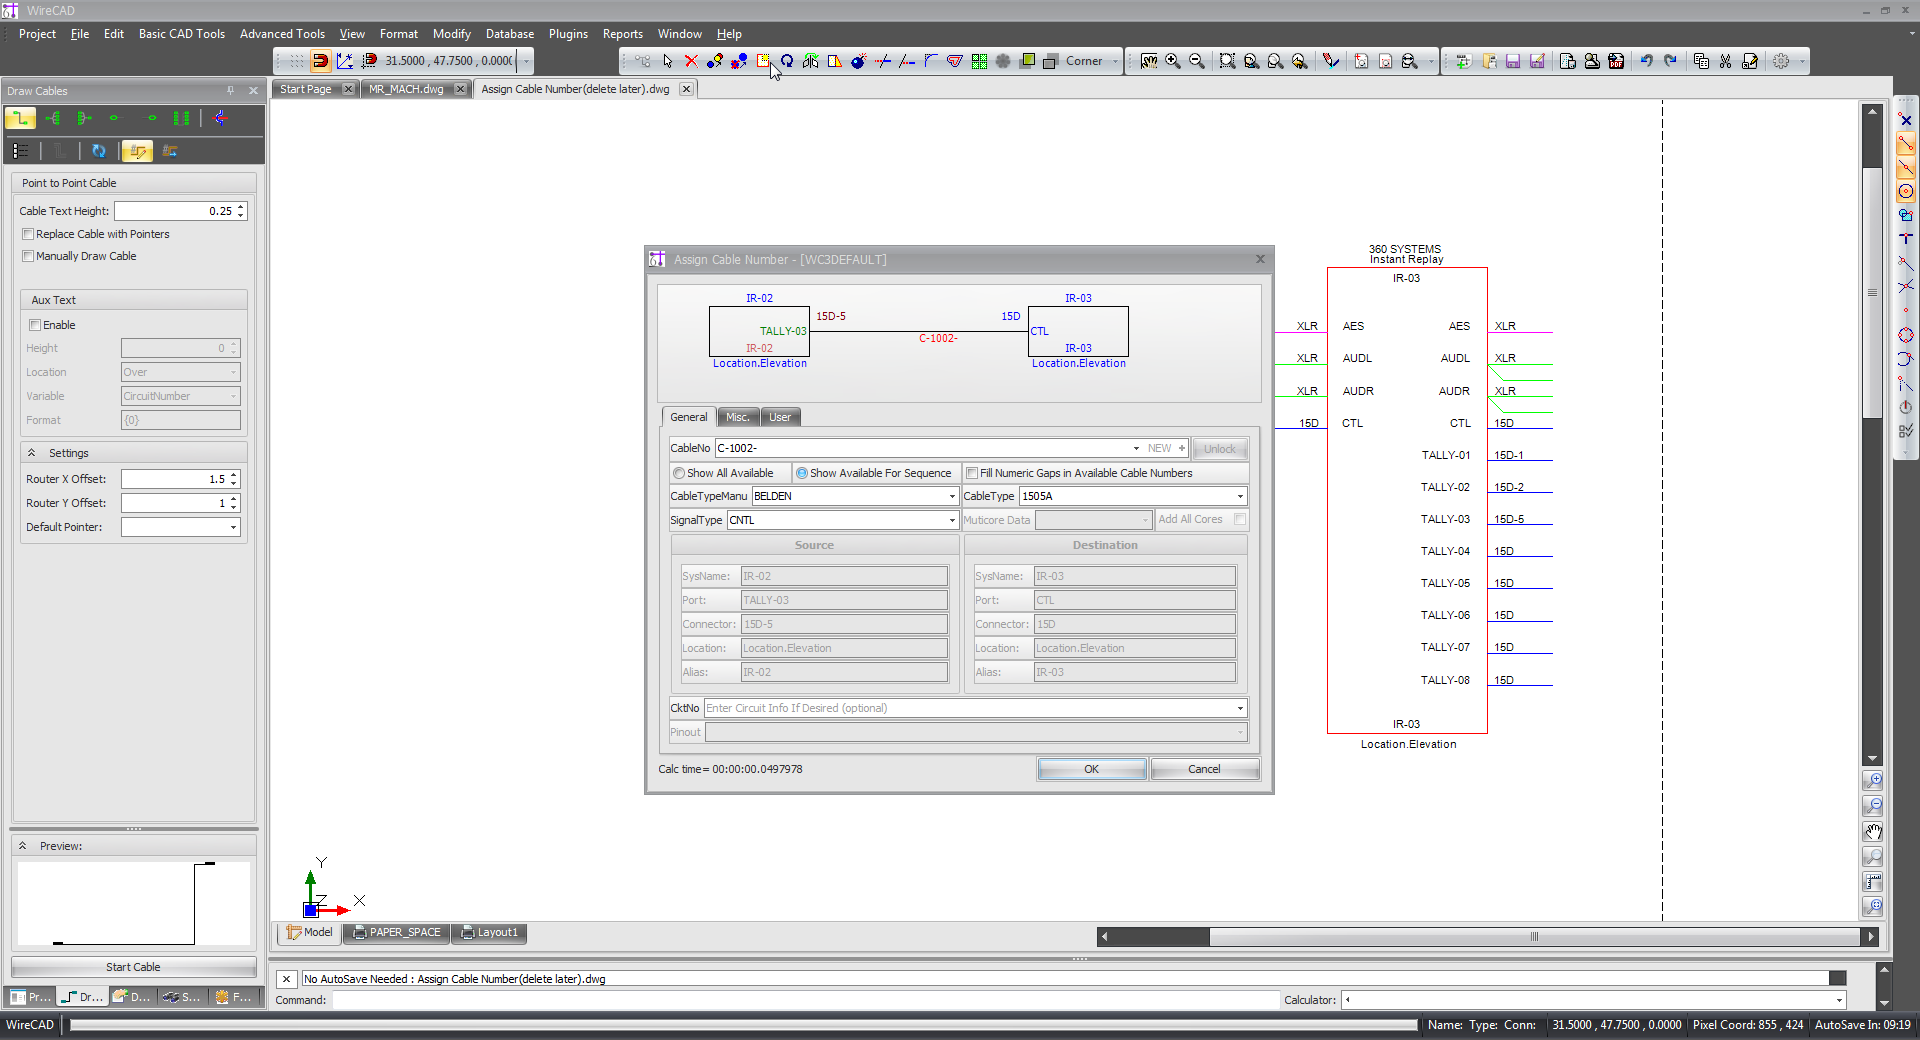Click the redo arrow icon
The width and height of the screenshot is (1920, 1040).
tap(1670, 61)
